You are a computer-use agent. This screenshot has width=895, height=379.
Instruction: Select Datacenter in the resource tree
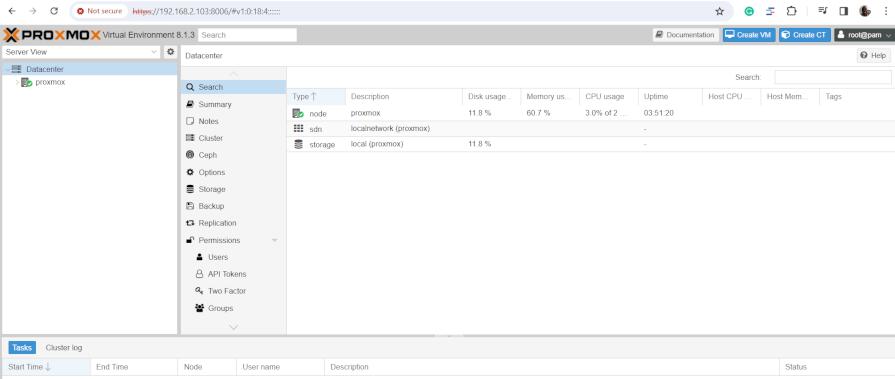pos(45,69)
